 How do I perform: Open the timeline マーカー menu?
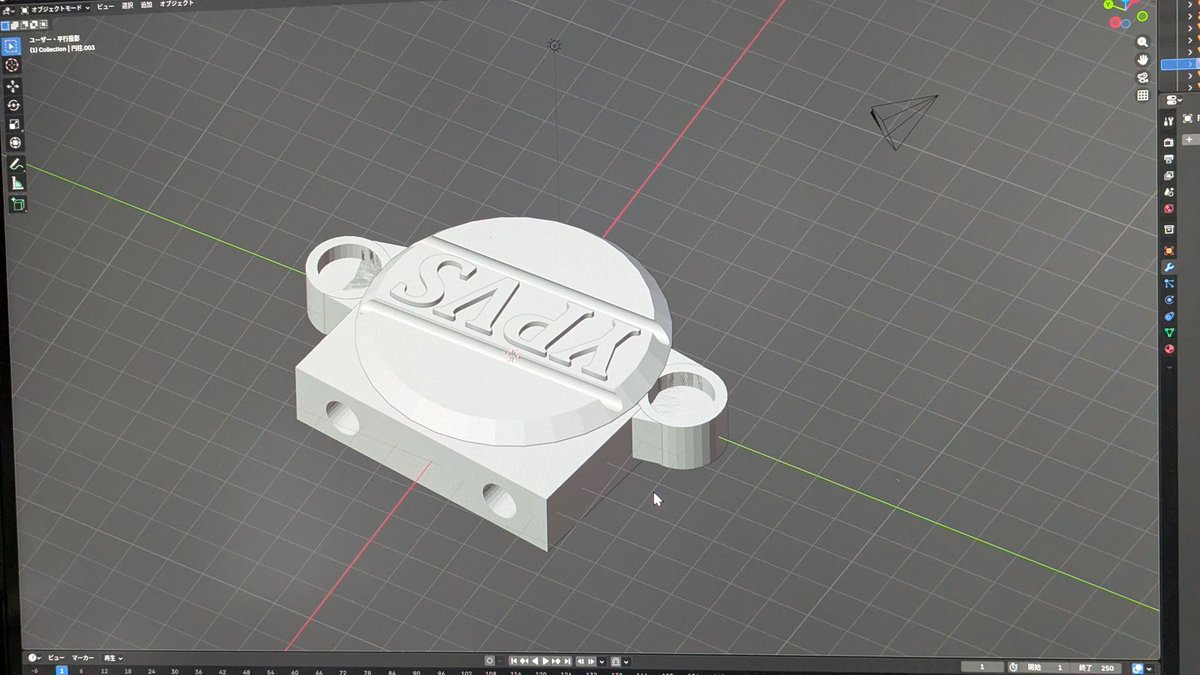click(84, 658)
